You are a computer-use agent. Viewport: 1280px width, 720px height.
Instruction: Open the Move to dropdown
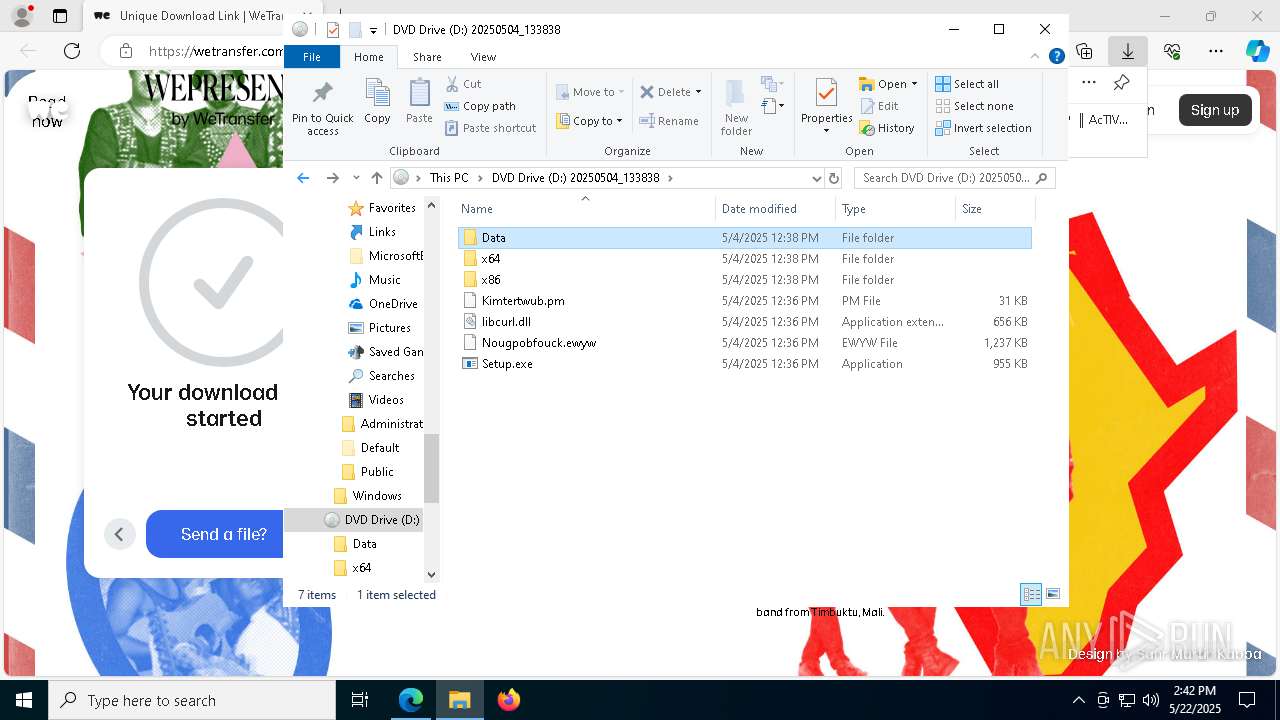coord(590,92)
